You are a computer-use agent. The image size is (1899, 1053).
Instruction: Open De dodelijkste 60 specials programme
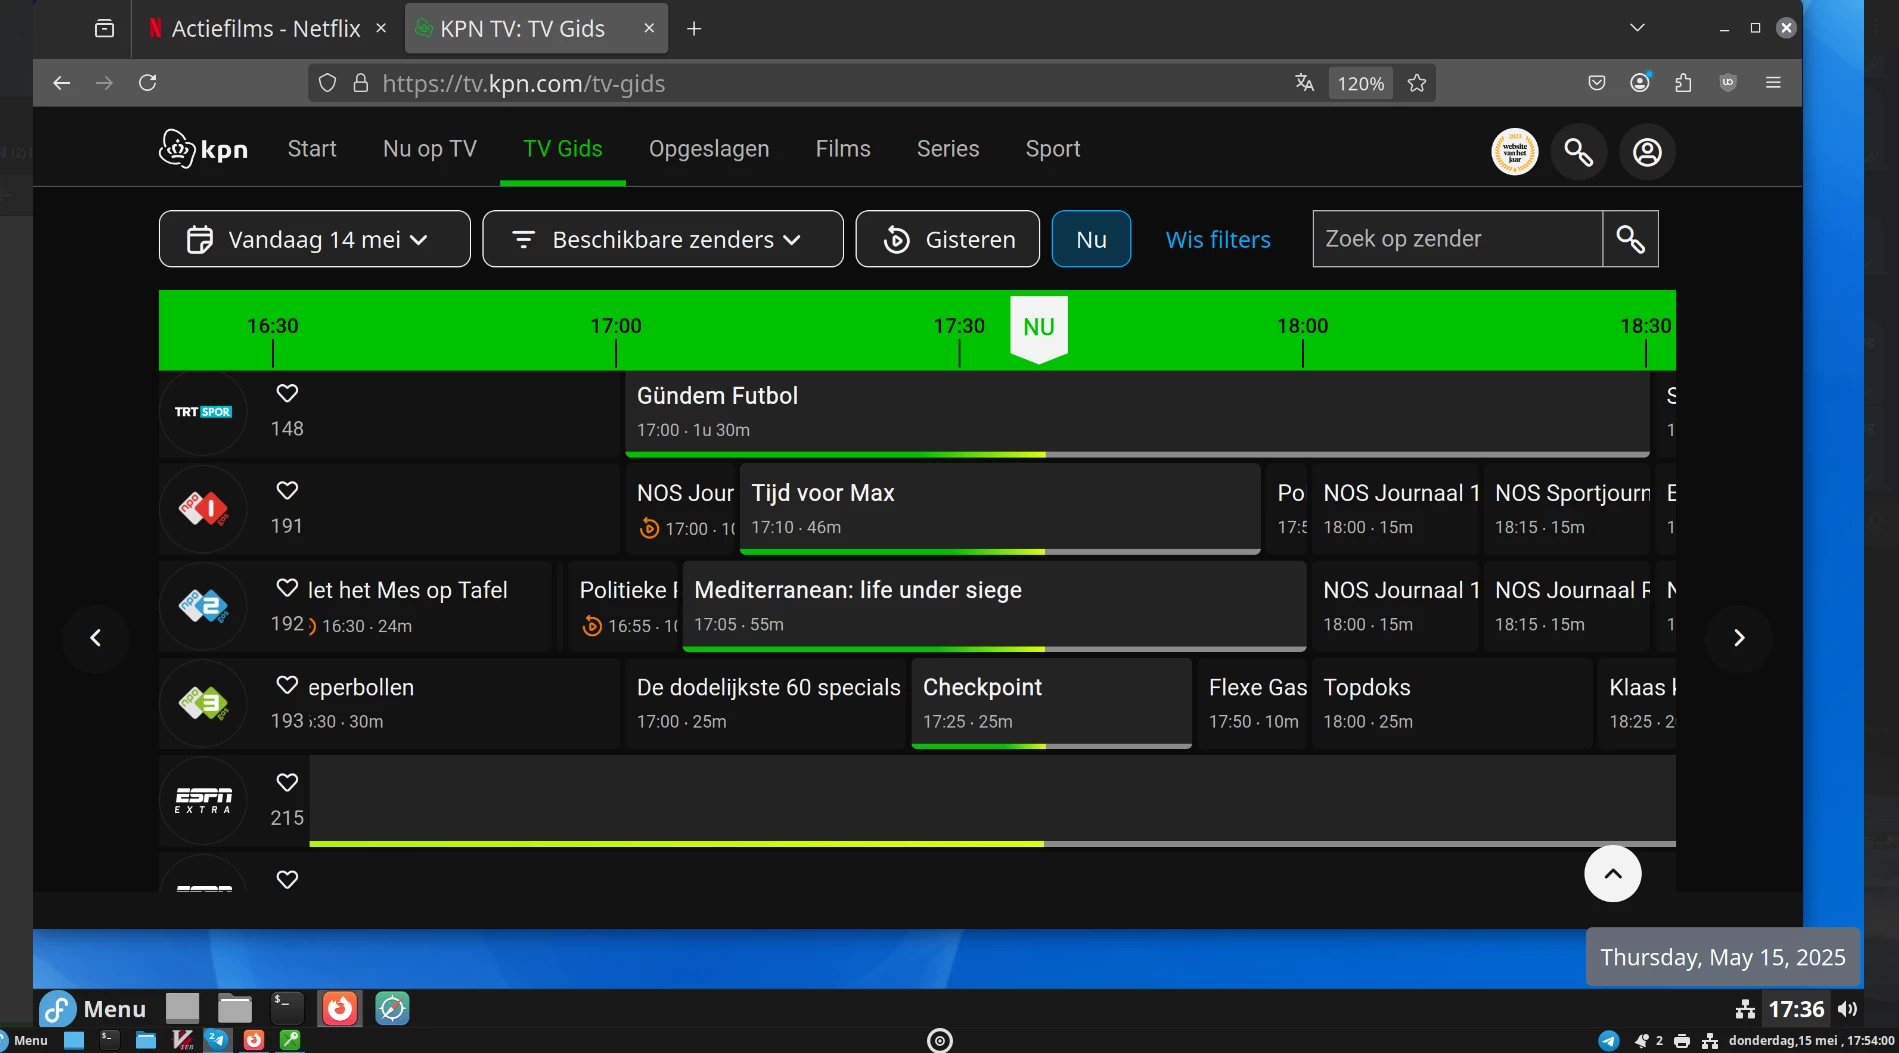click(766, 704)
